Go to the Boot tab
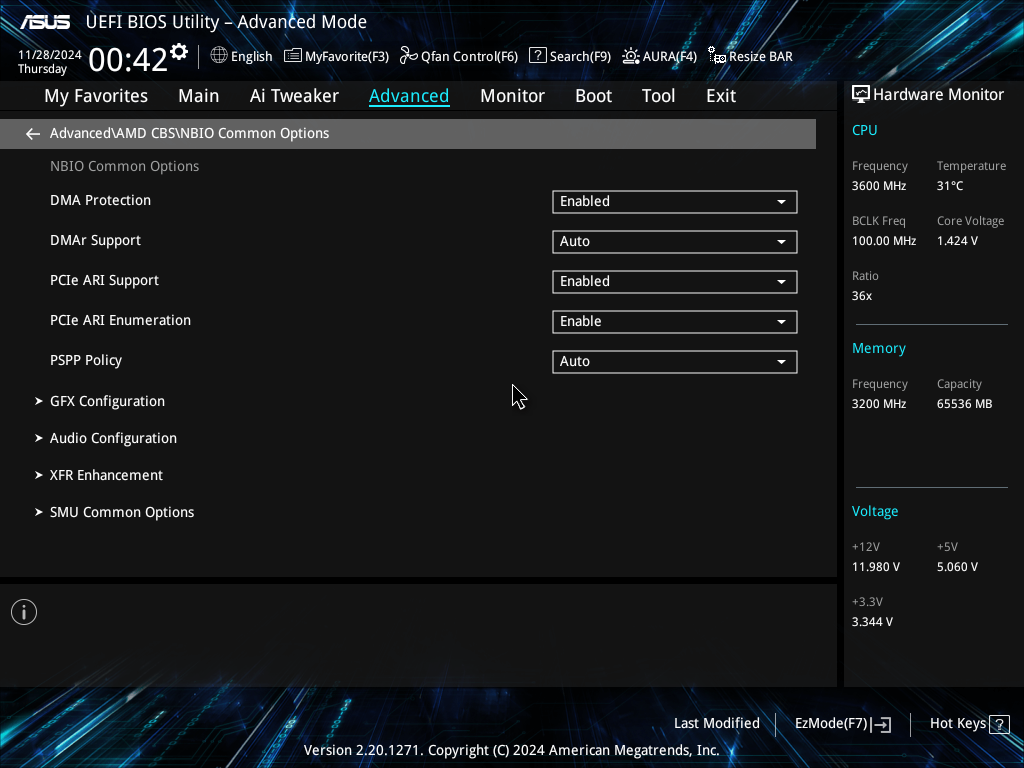The width and height of the screenshot is (1024, 768). point(593,96)
